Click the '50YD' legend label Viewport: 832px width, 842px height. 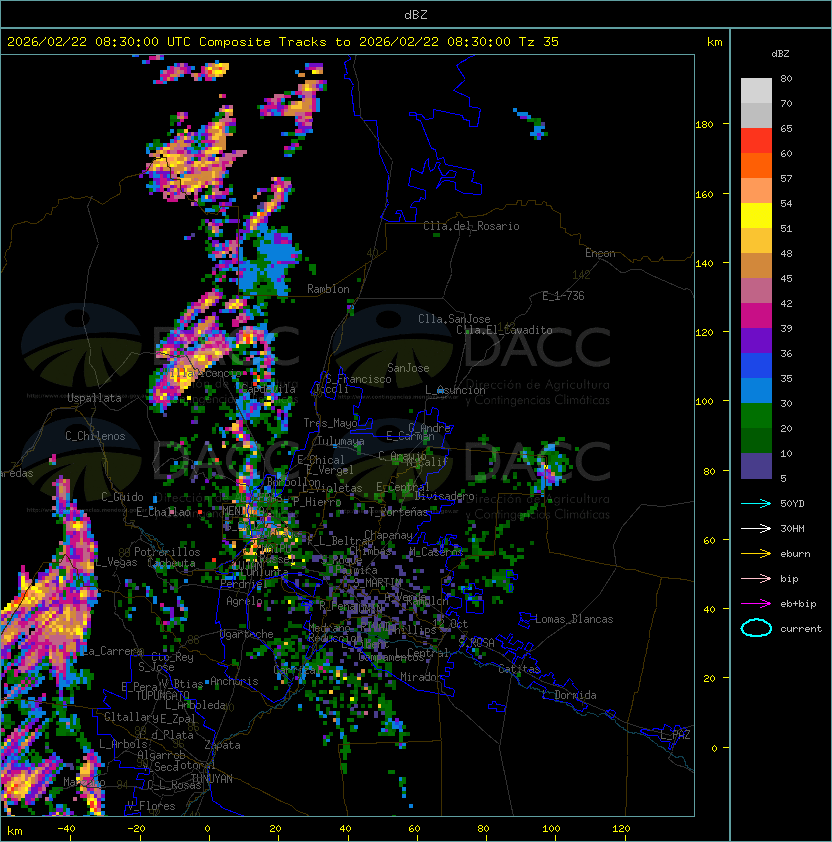coord(792,504)
